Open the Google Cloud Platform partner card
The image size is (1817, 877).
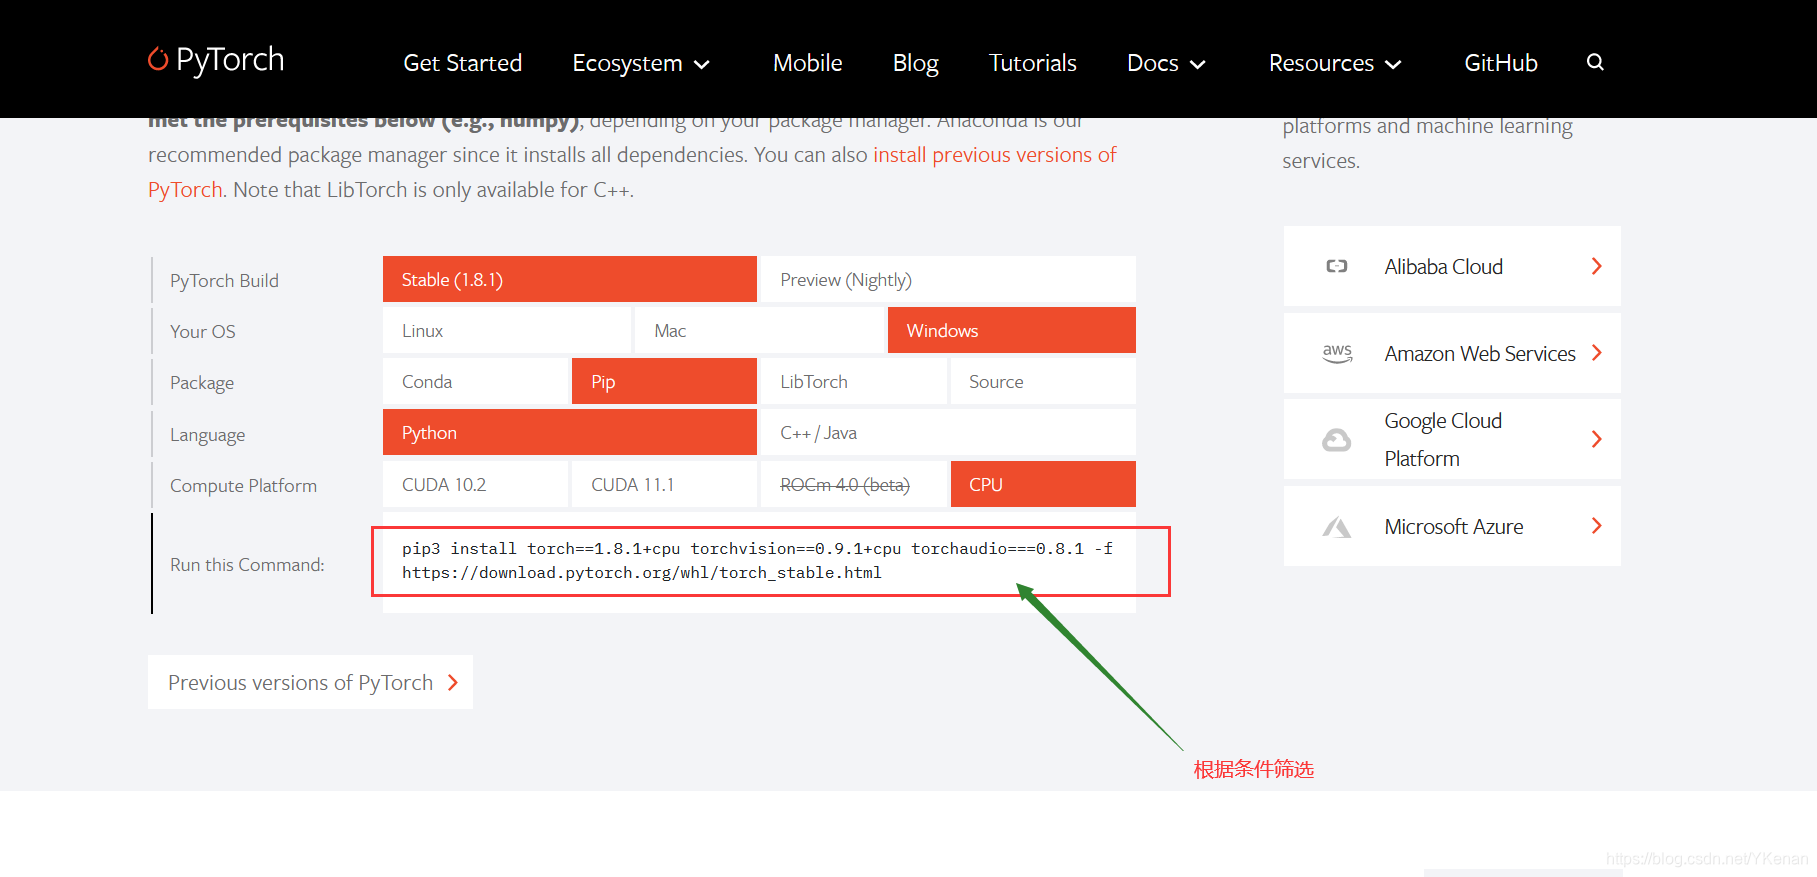pos(1452,439)
